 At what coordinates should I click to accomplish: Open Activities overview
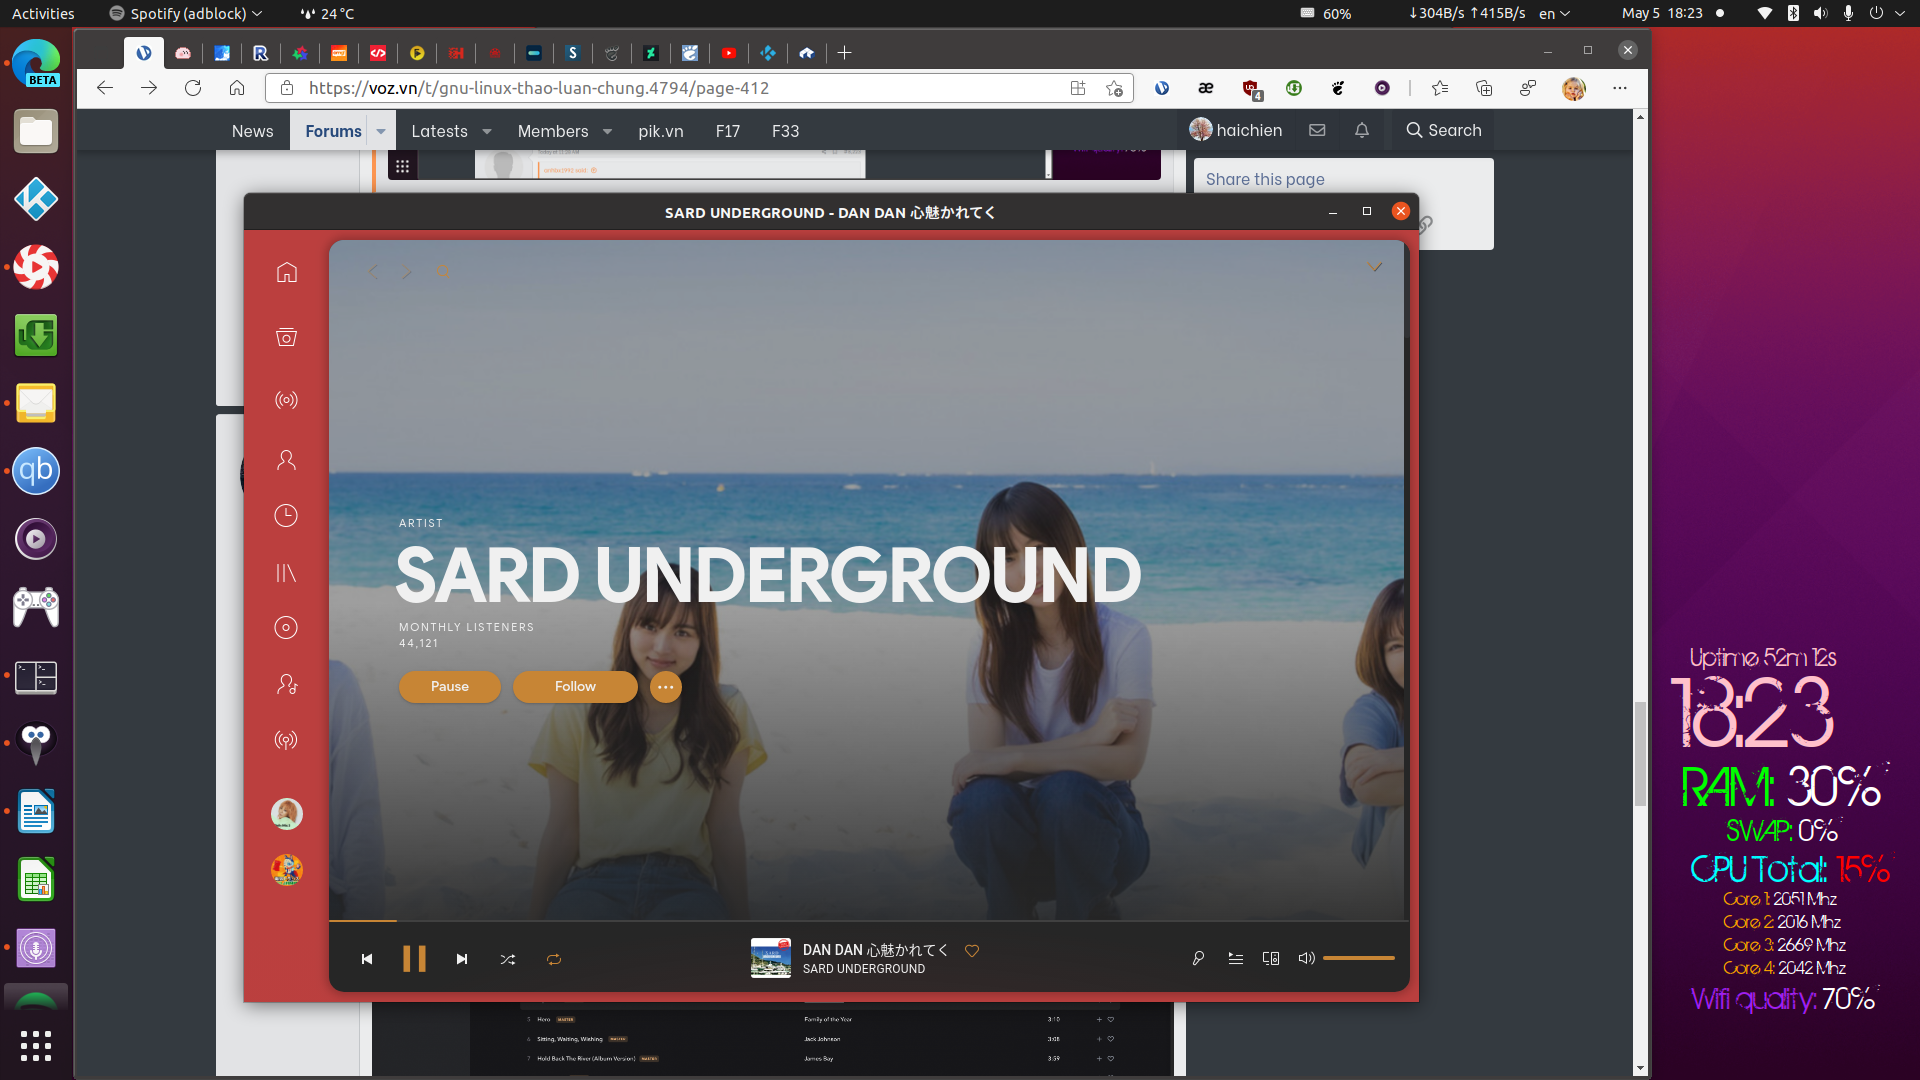[43, 13]
